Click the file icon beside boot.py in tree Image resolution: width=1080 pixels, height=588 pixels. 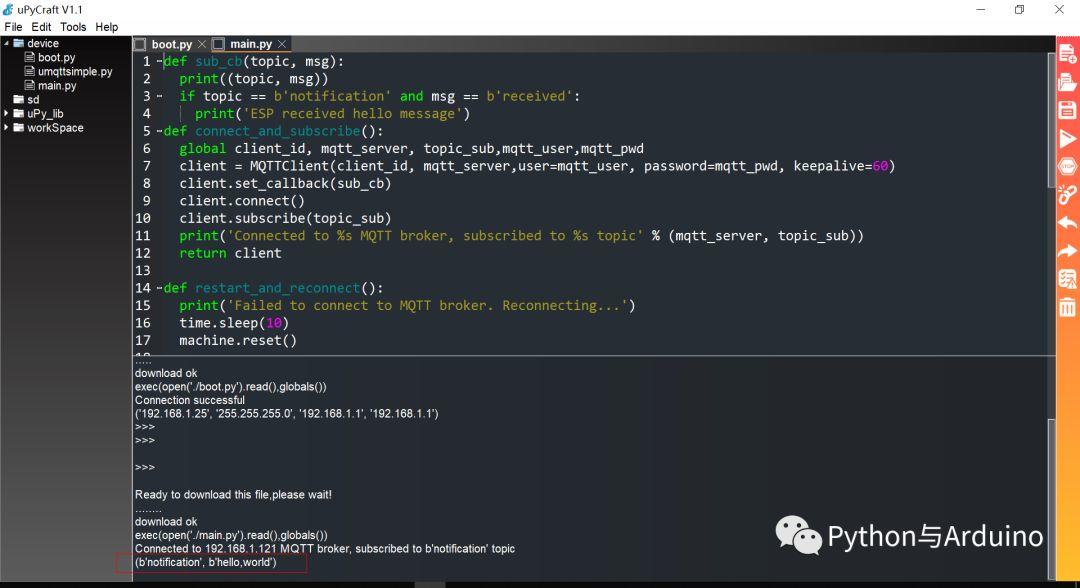30,57
